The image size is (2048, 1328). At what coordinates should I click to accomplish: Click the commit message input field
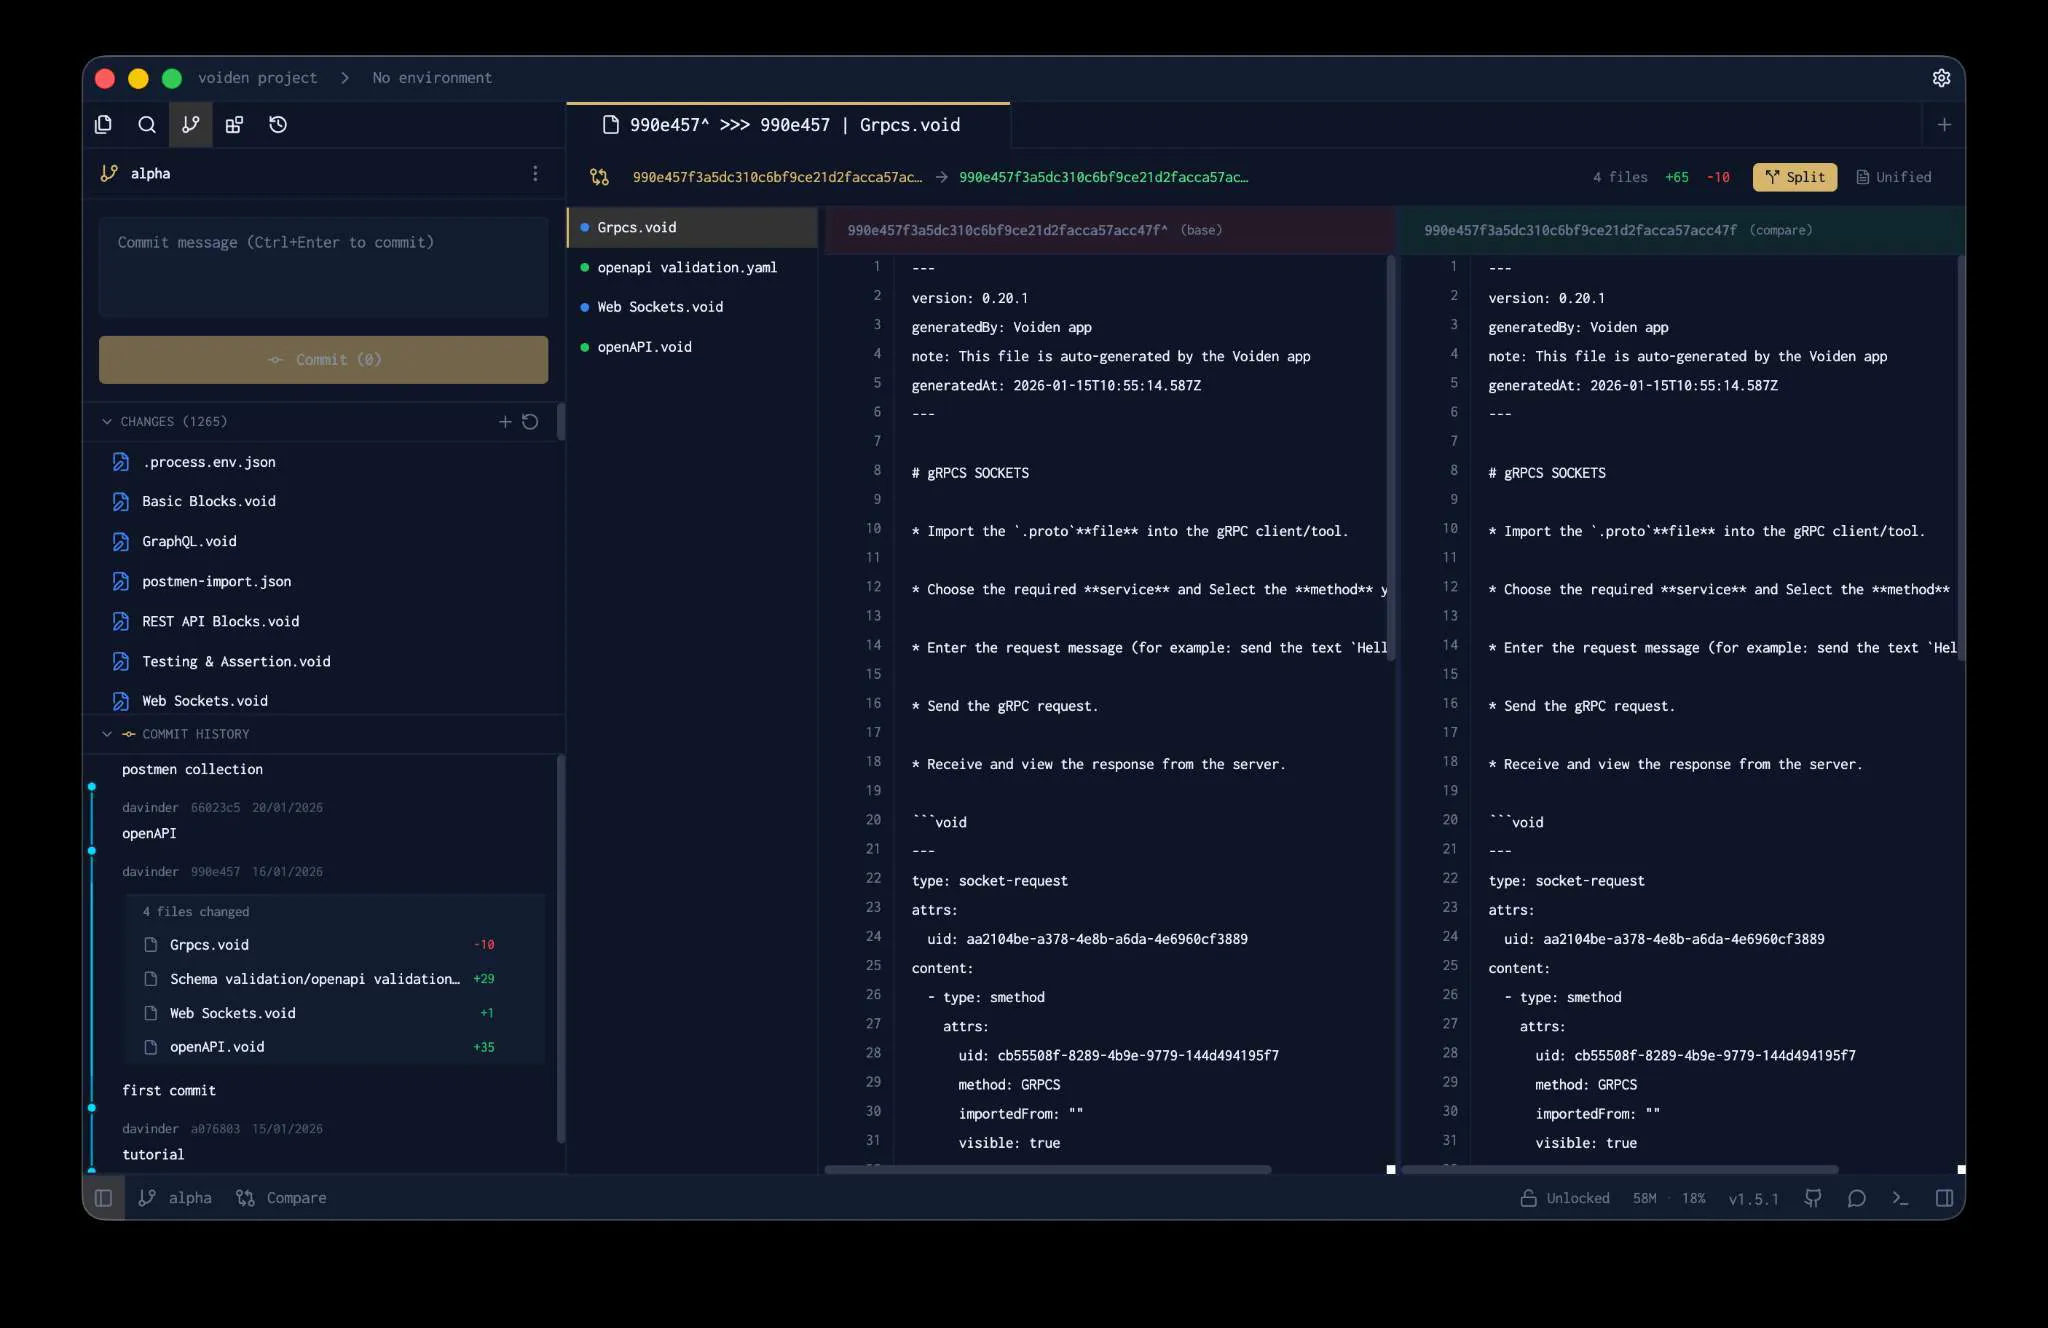click(x=323, y=267)
